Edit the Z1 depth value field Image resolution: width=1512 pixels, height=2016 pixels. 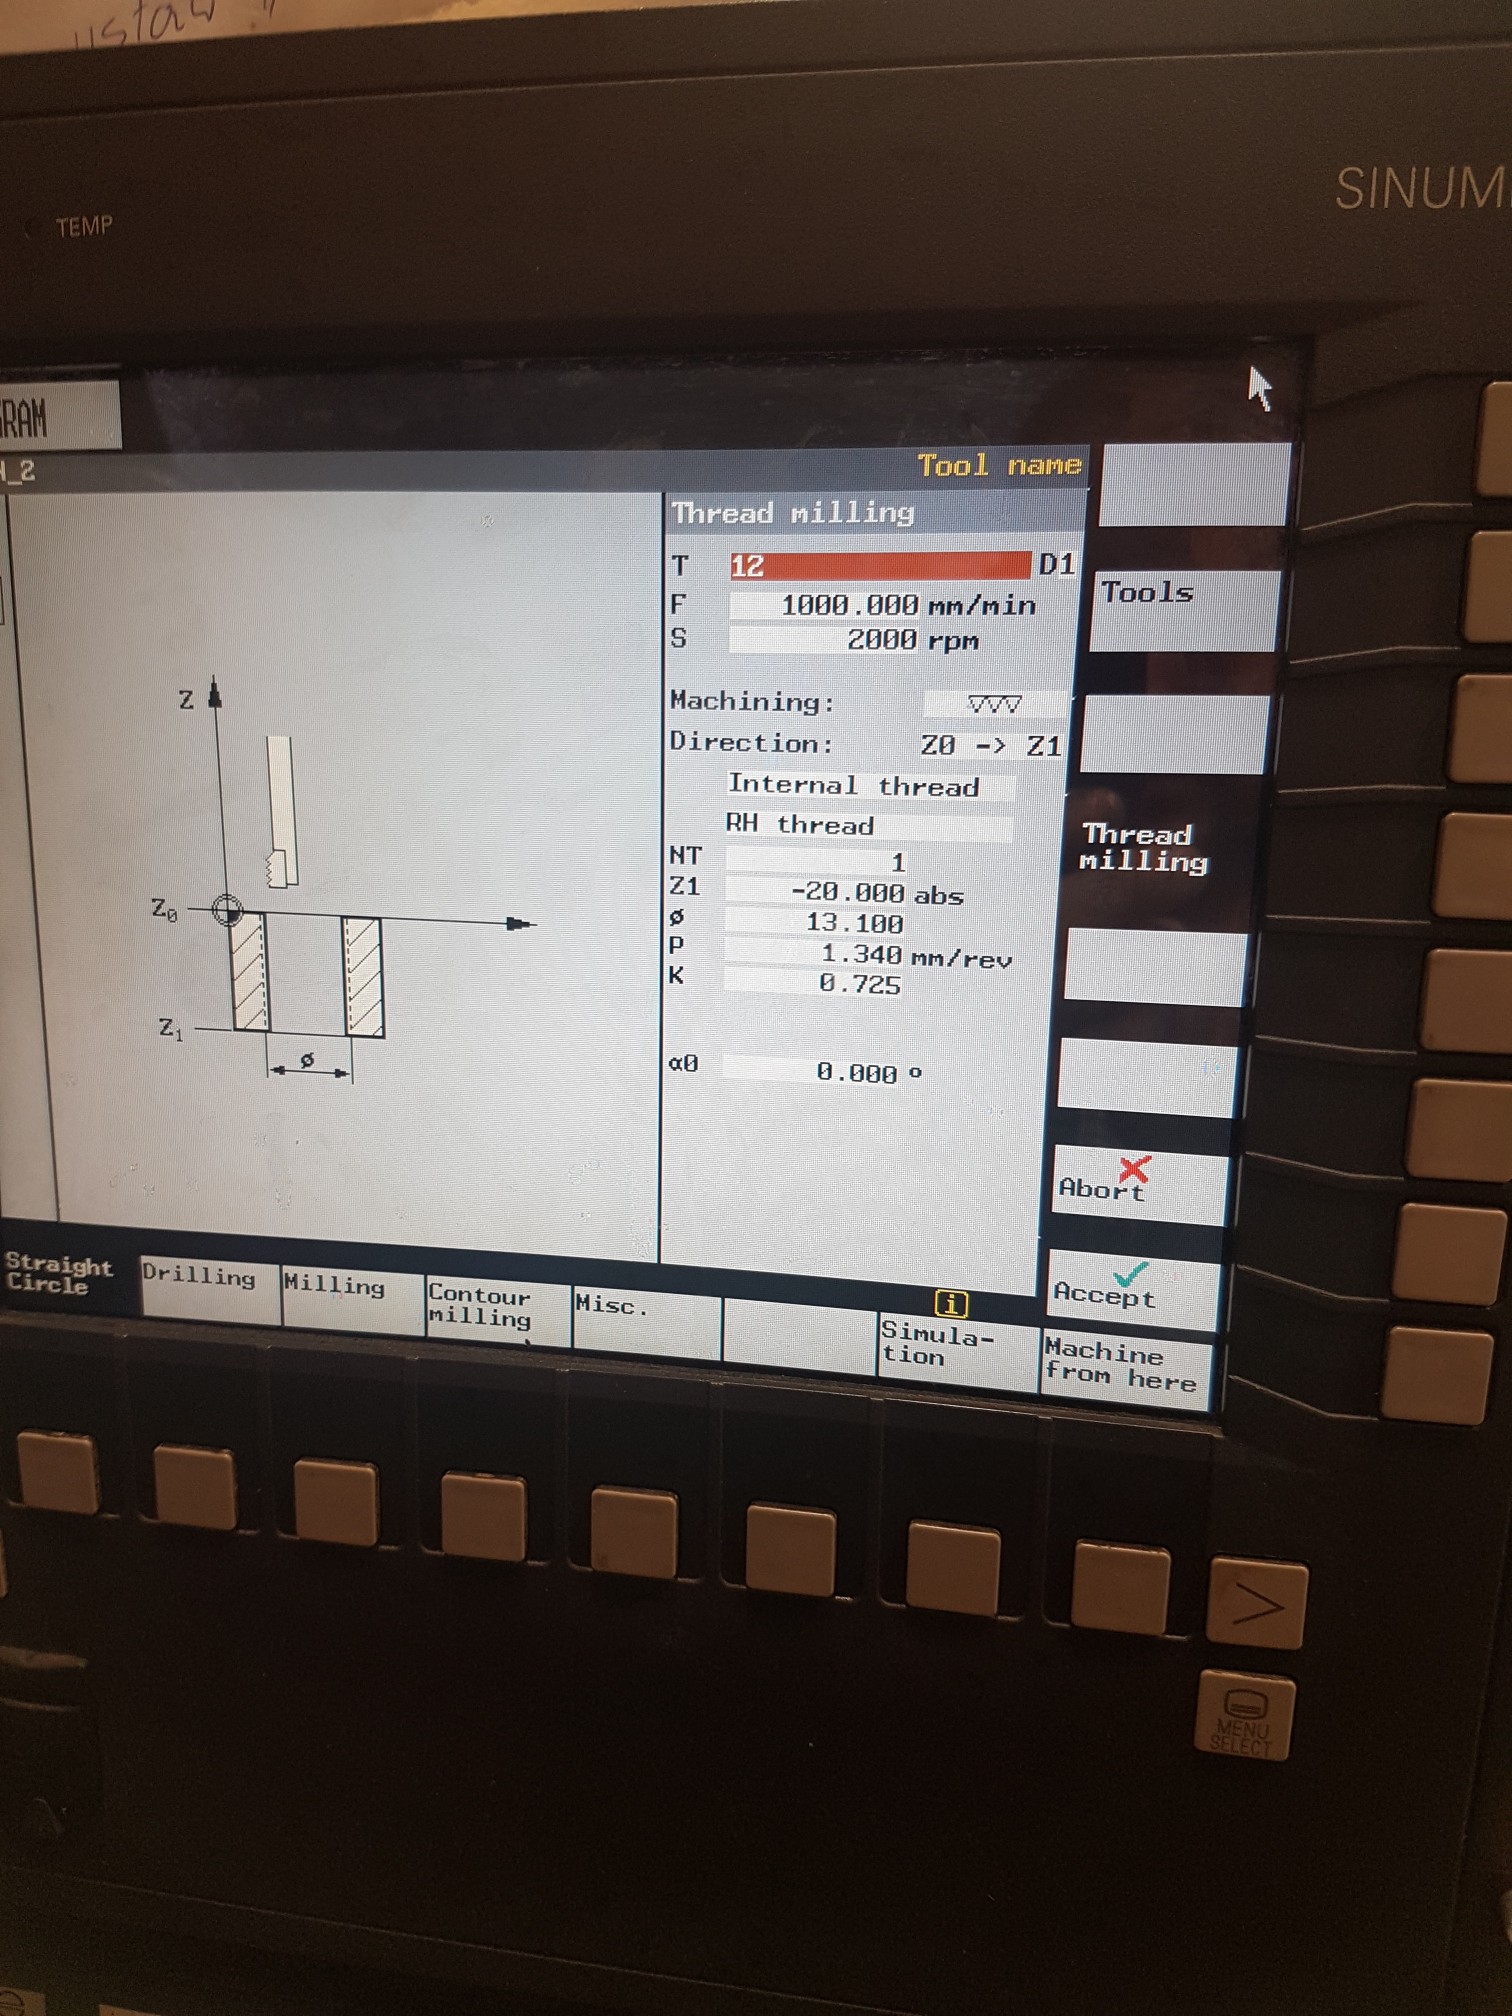pos(816,892)
